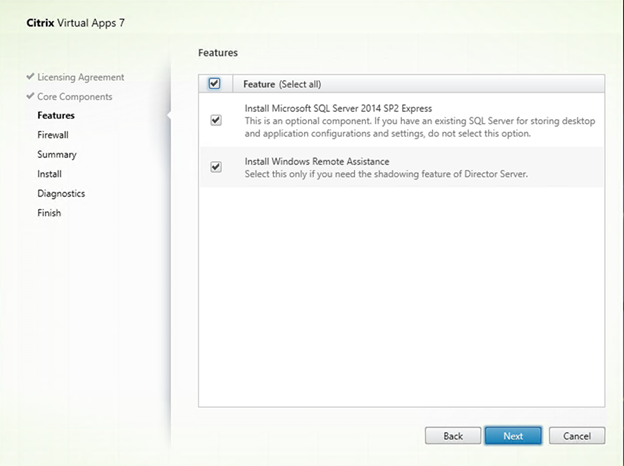Select the Firewall step in sidebar
The height and width of the screenshot is (466, 624).
pos(53,135)
